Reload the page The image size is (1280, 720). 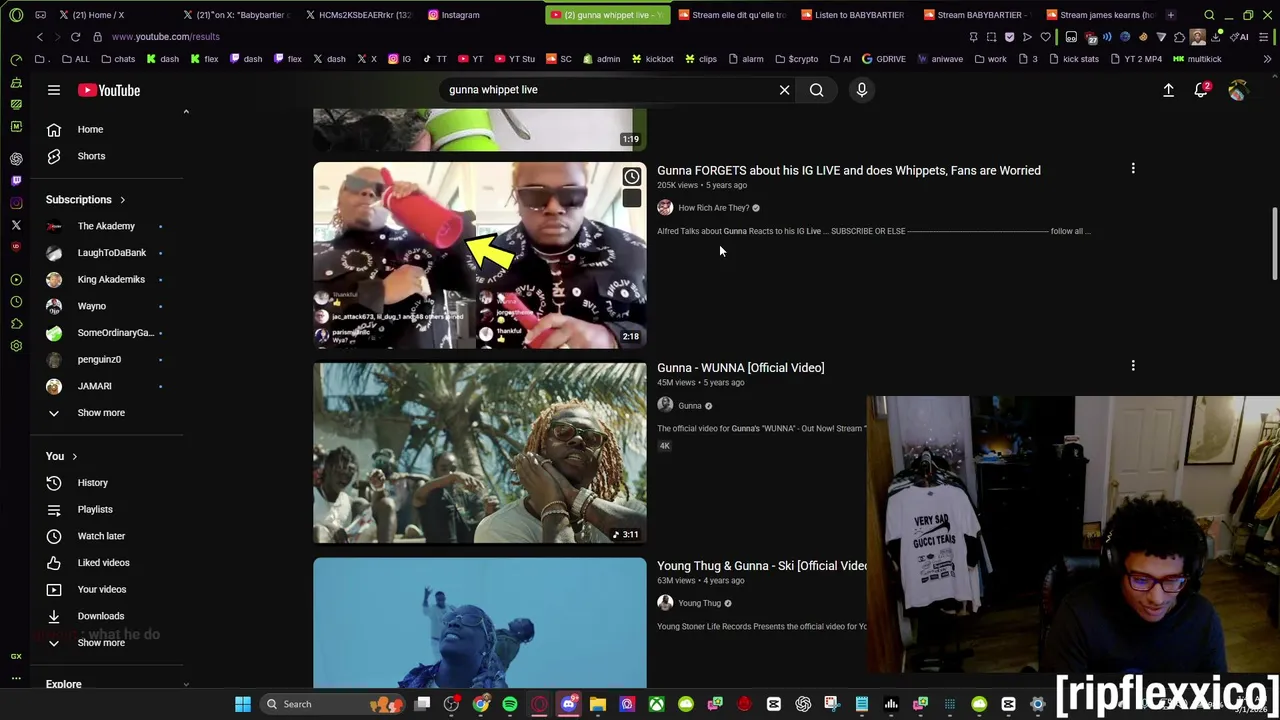tap(75, 37)
